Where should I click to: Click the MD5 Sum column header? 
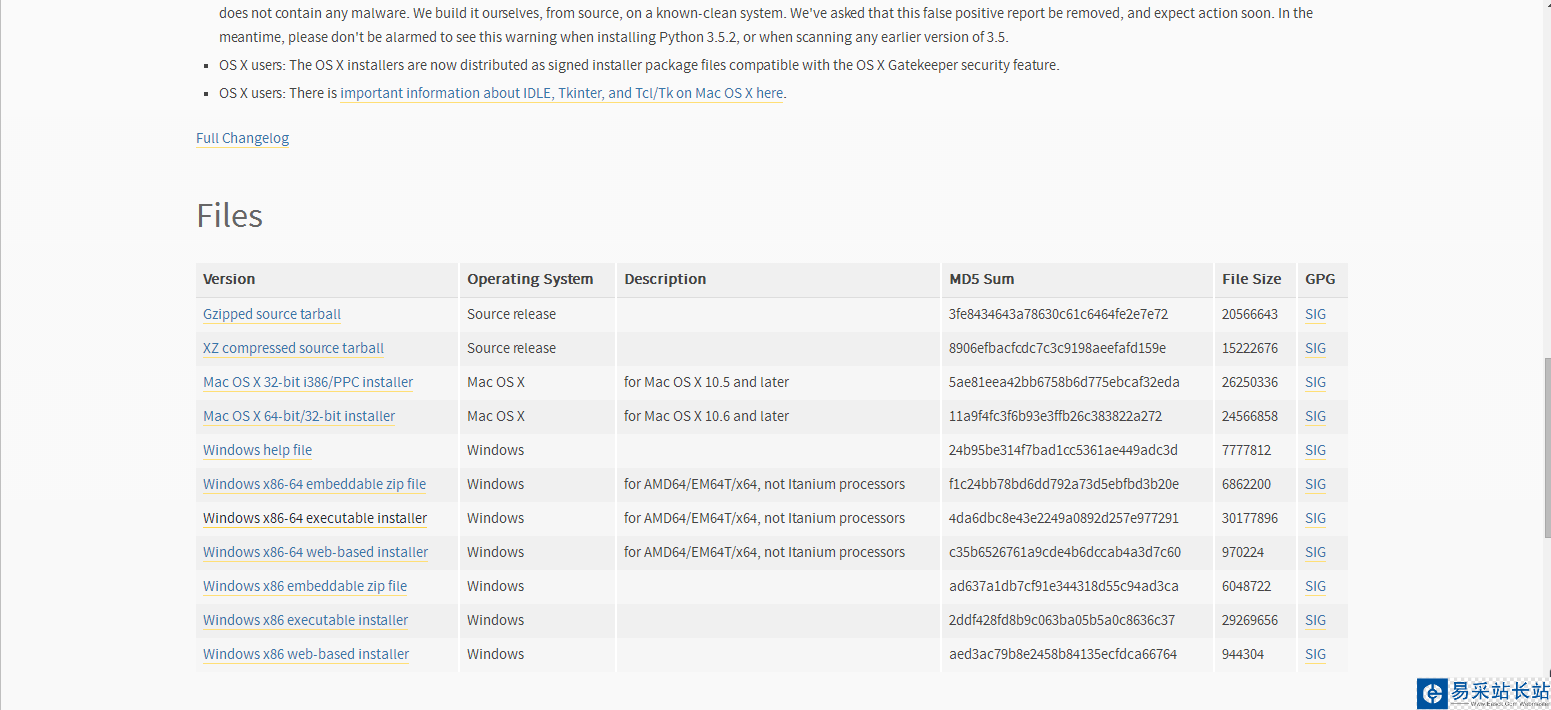pyautogui.click(x=982, y=279)
